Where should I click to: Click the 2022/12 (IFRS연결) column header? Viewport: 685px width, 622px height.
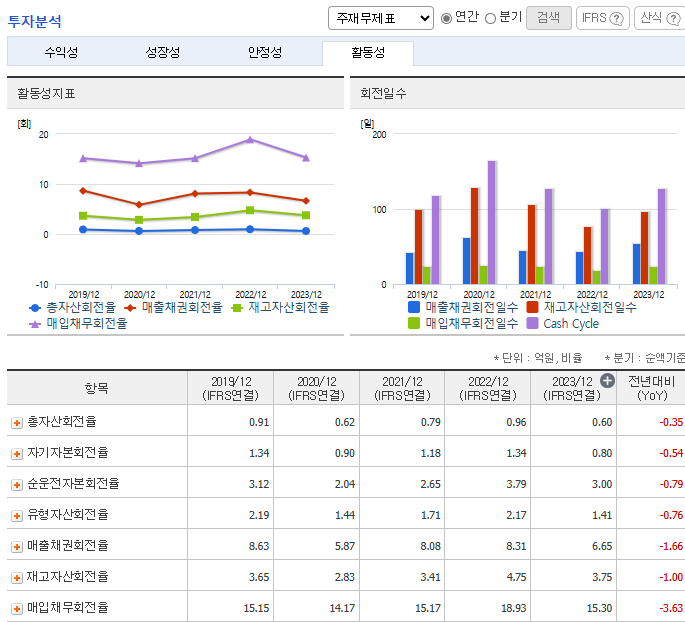488,388
